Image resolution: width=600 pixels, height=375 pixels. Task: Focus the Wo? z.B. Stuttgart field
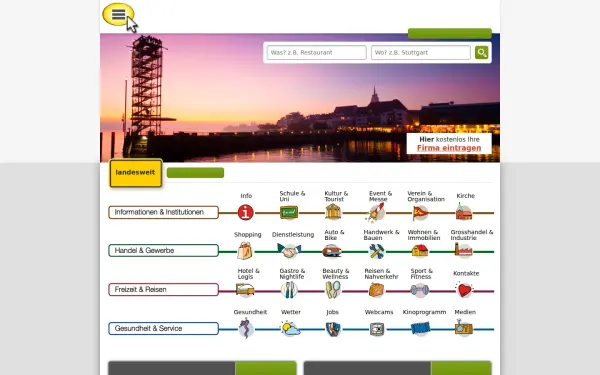[x=421, y=52]
